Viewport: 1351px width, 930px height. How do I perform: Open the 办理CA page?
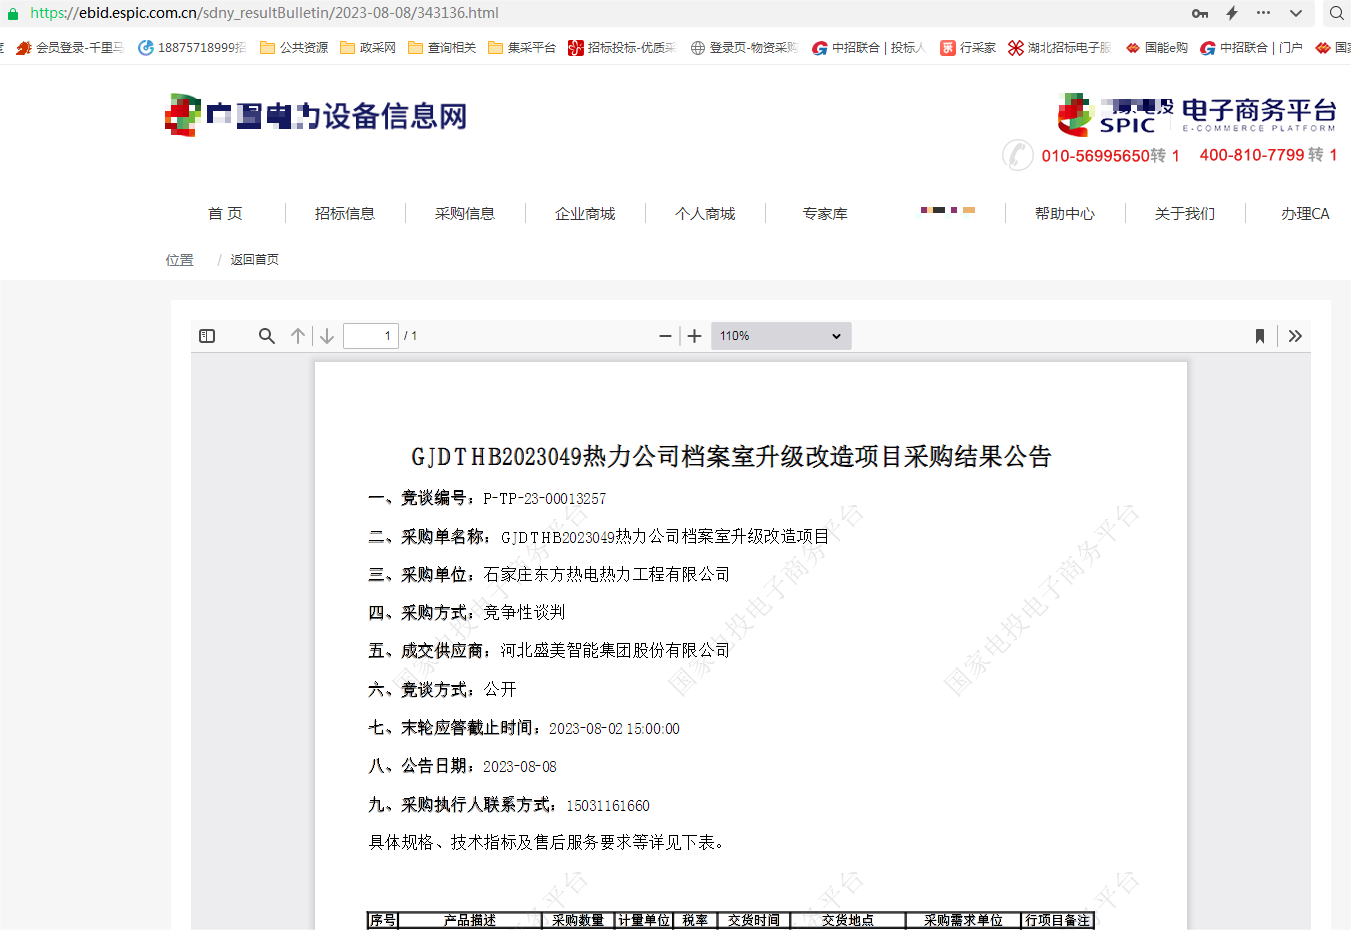[x=1305, y=214]
